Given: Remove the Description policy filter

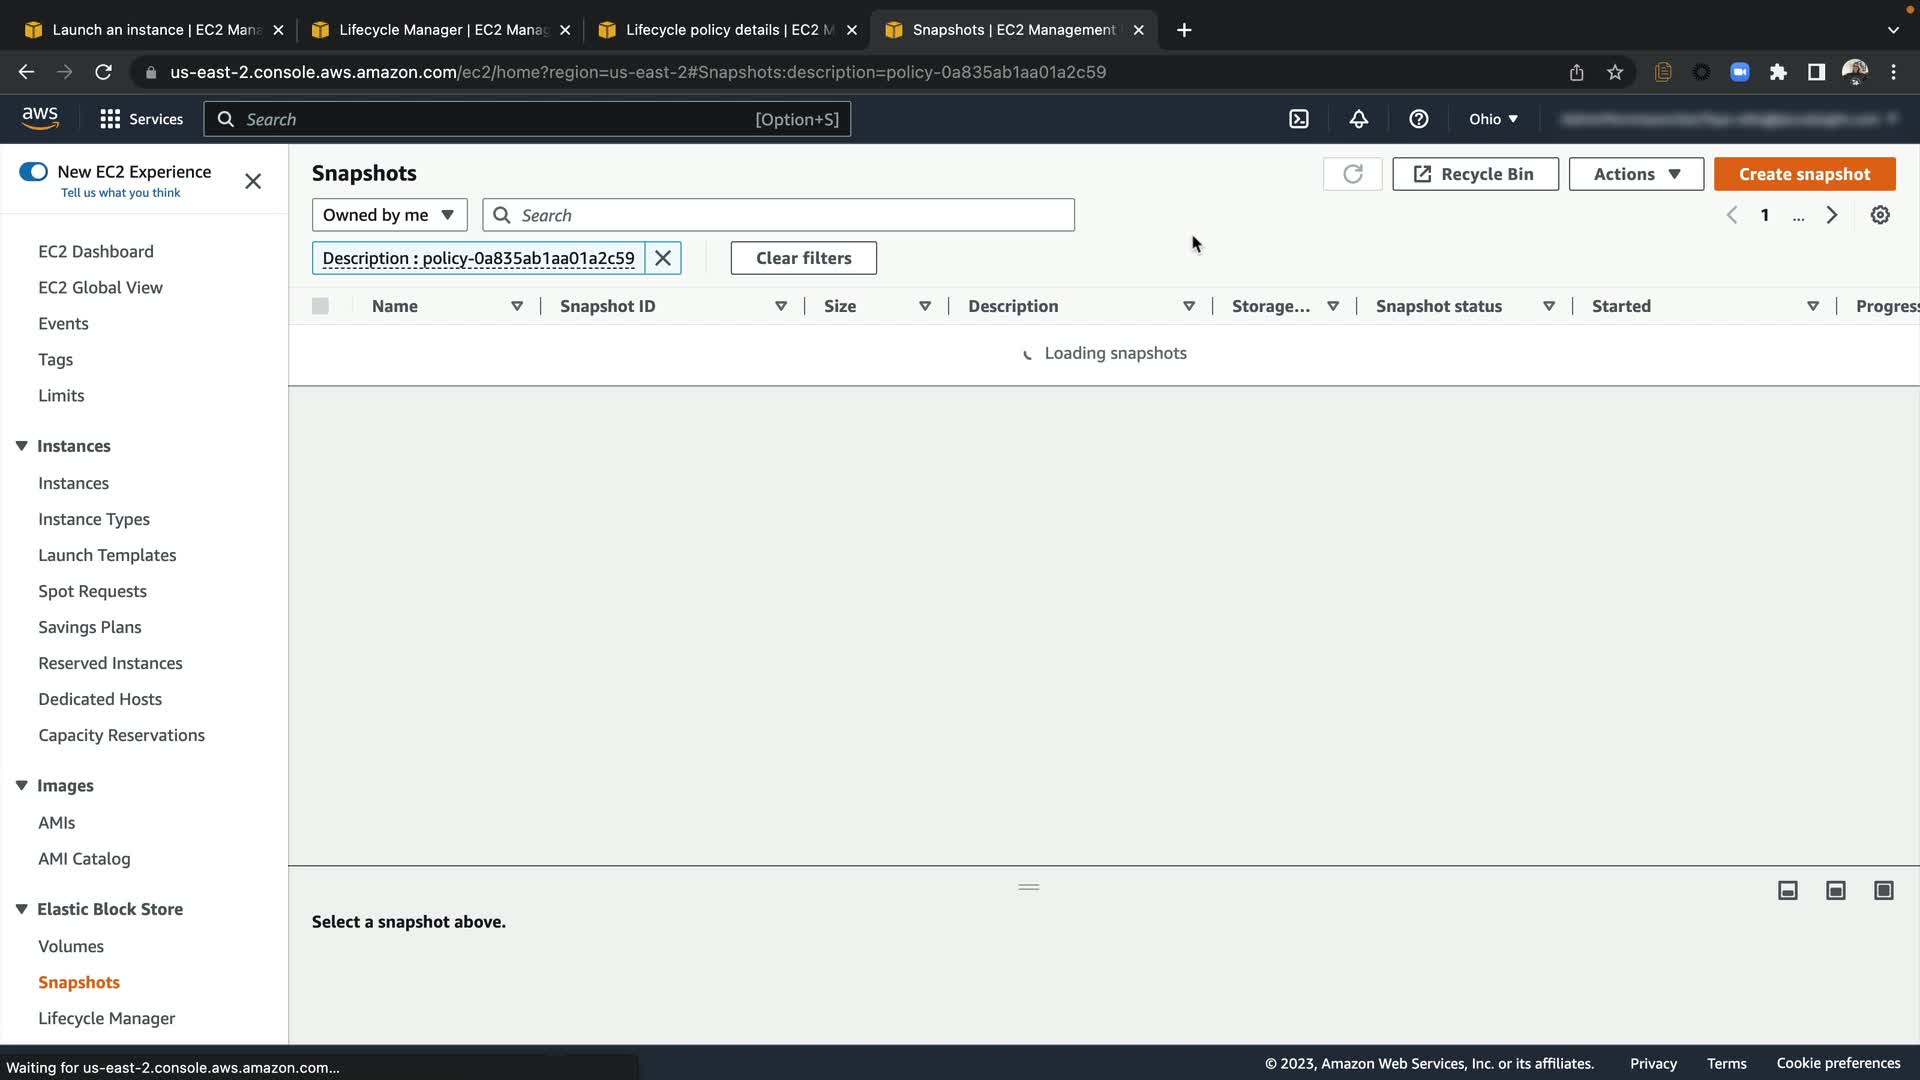Looking at the screenshot, I should click(x=663, y=258).
